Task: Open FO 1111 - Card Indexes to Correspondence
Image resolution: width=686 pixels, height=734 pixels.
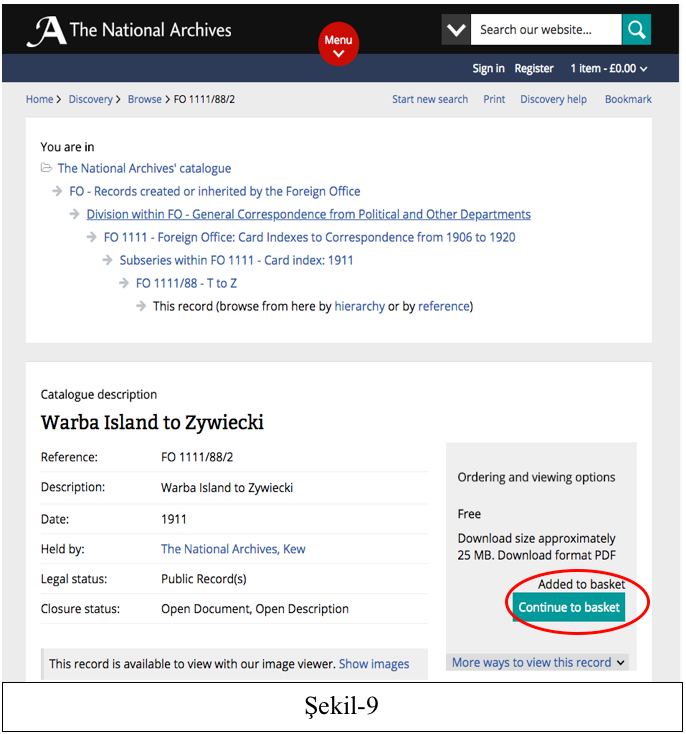Action: (310, 237)
